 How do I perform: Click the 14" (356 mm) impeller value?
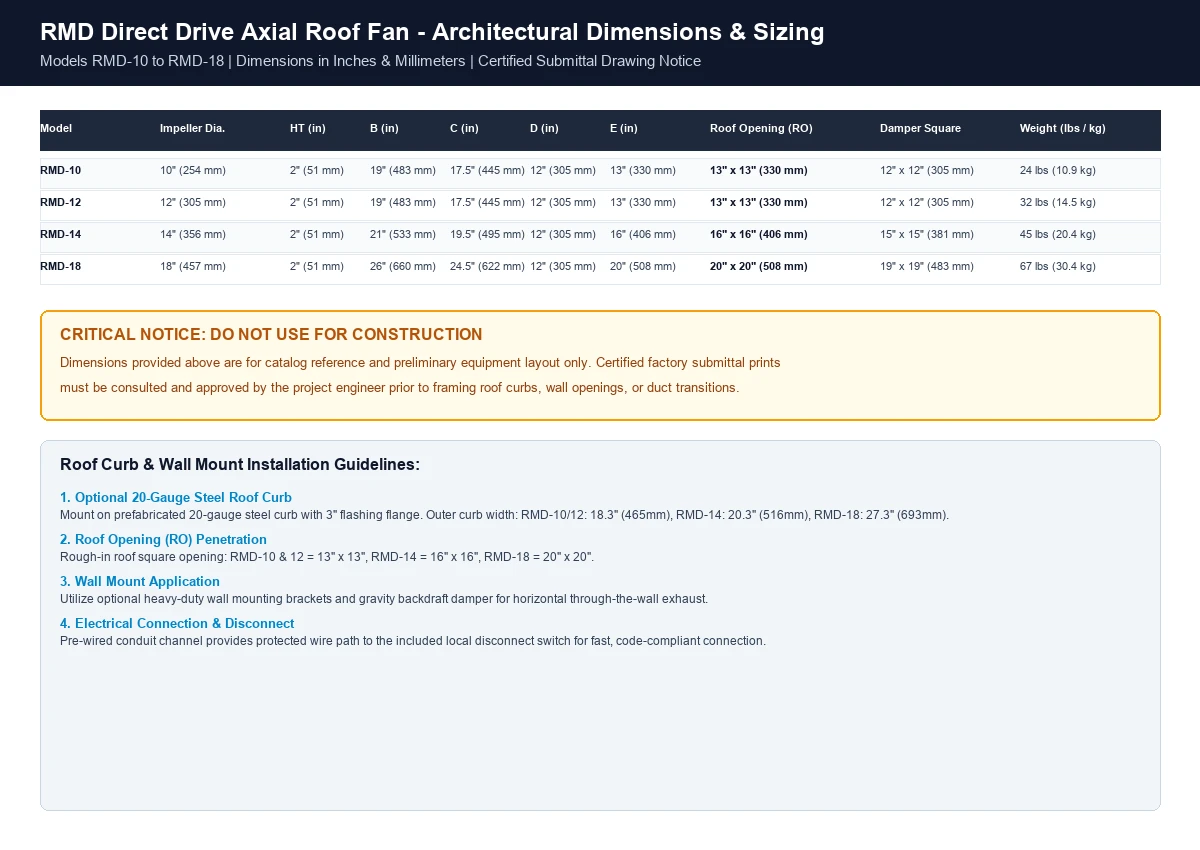(x=193, y=235)
